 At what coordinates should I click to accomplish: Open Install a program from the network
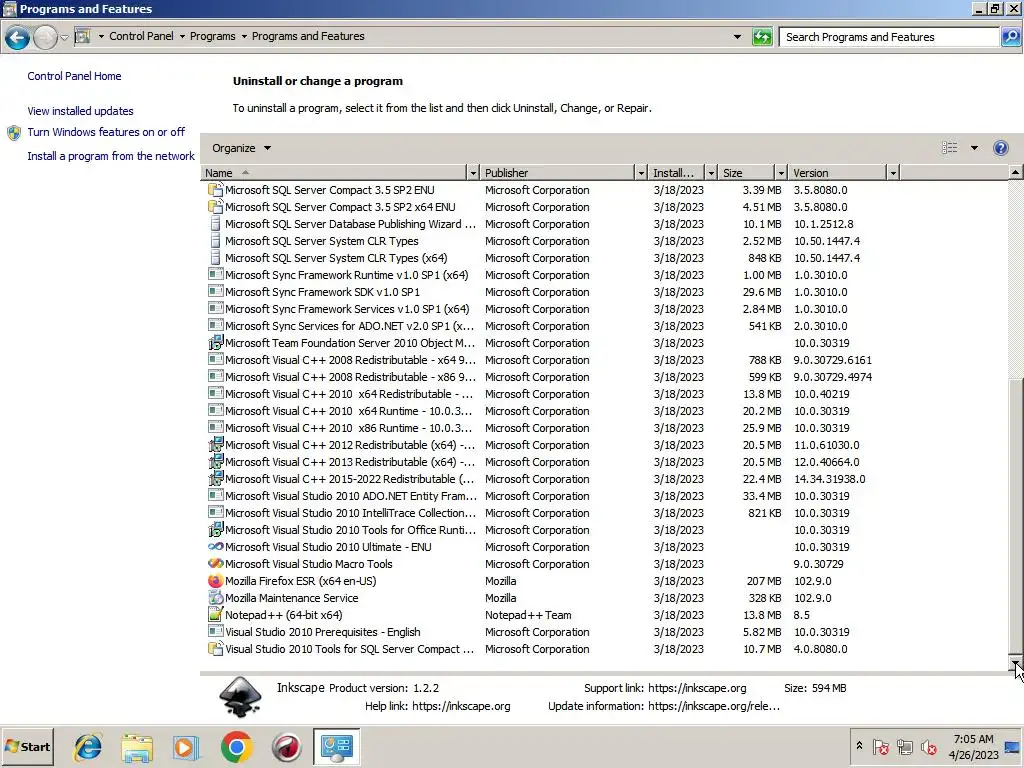tap(111, 156)
